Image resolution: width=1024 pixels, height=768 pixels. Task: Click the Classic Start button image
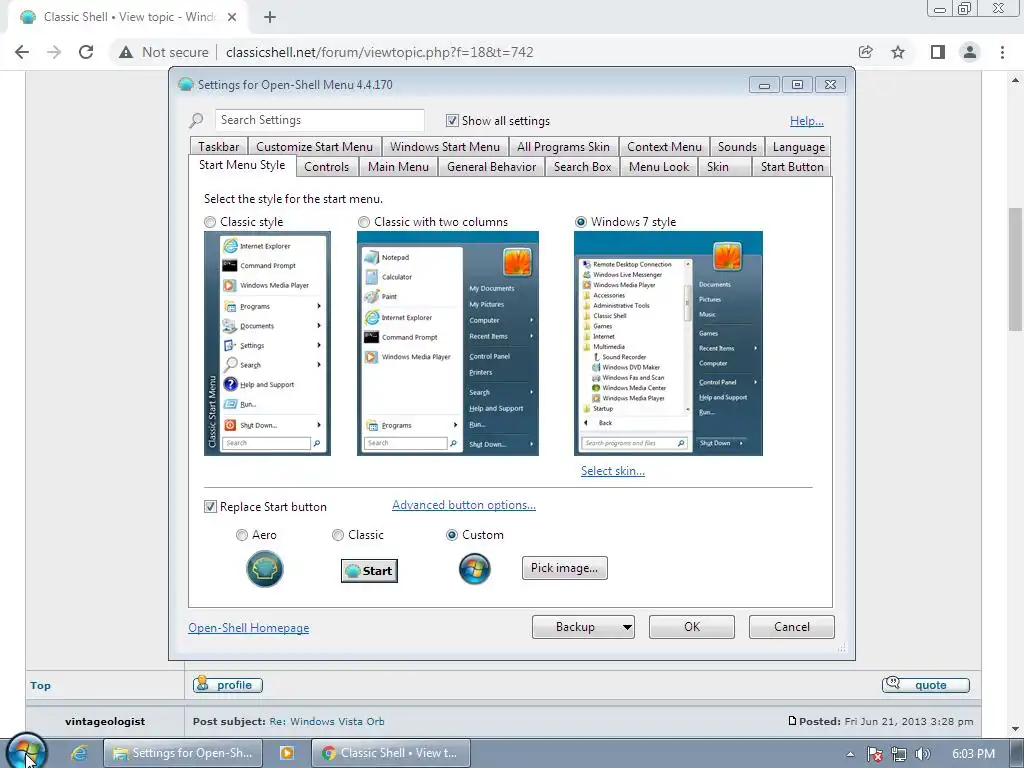[x=369, y=571]
